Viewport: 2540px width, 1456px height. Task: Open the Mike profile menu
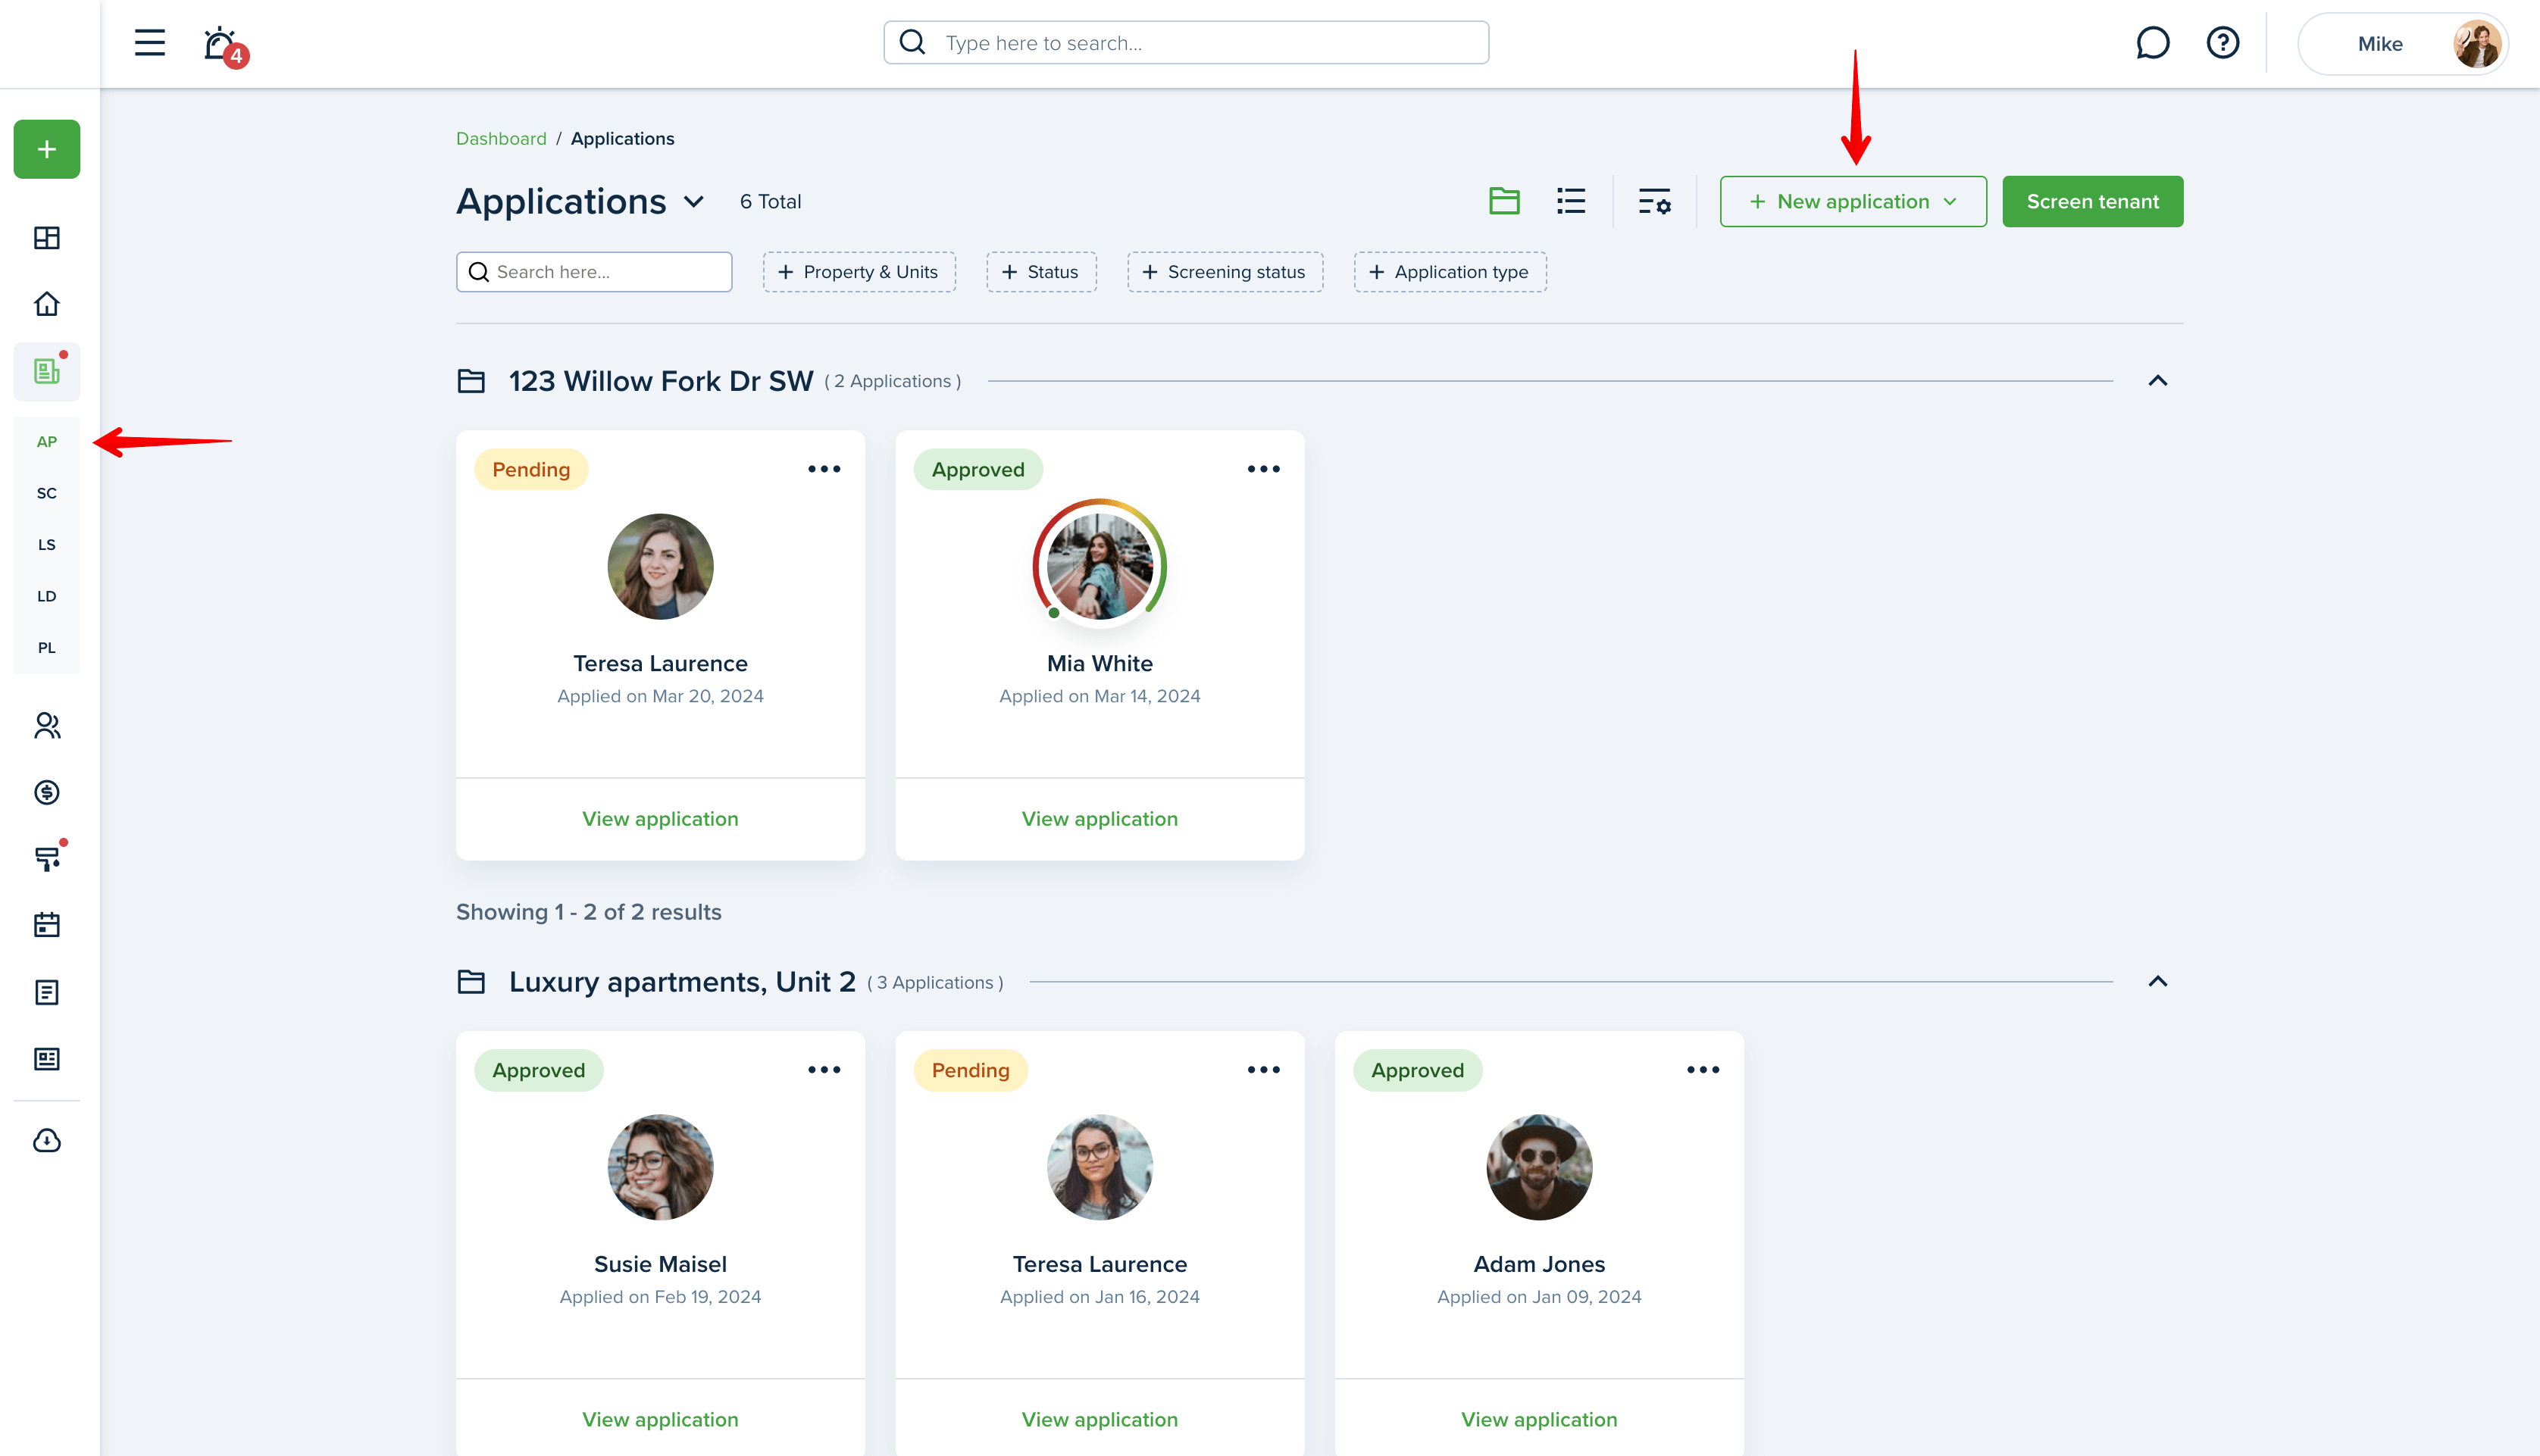click(x=2402, y=43)
